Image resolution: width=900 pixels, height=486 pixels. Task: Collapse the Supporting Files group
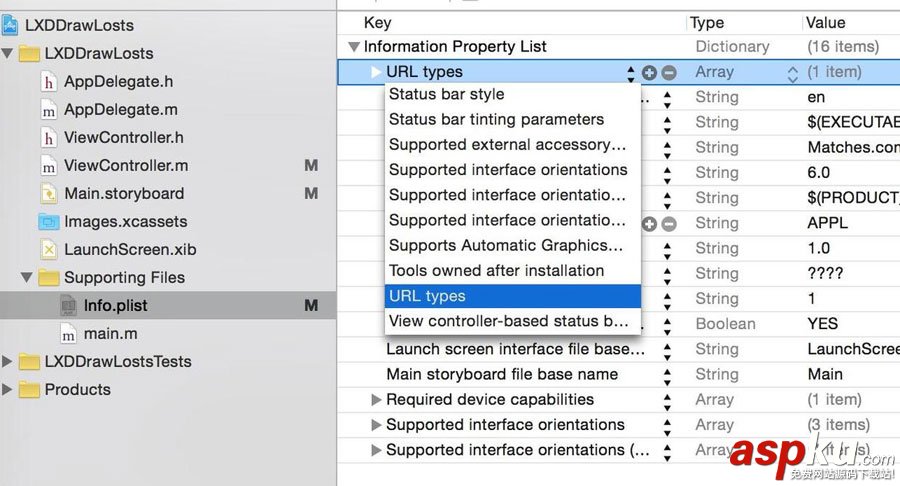[x=27, y=278]
